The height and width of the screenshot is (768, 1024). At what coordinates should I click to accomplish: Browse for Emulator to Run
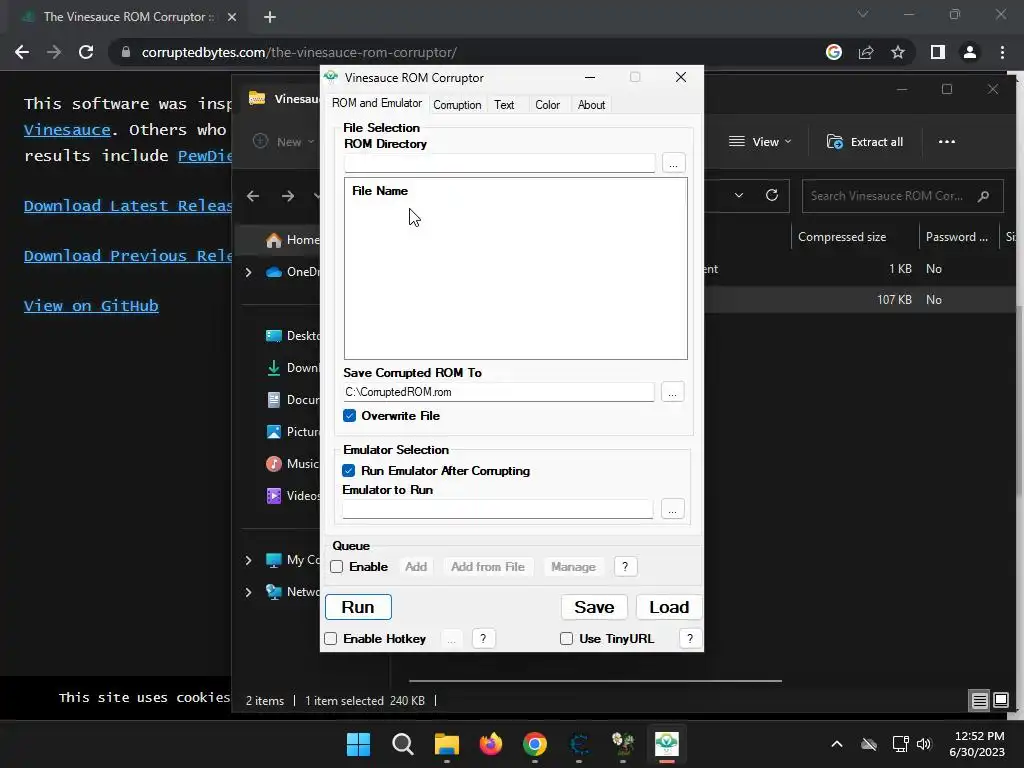click(x=673, y=509)
